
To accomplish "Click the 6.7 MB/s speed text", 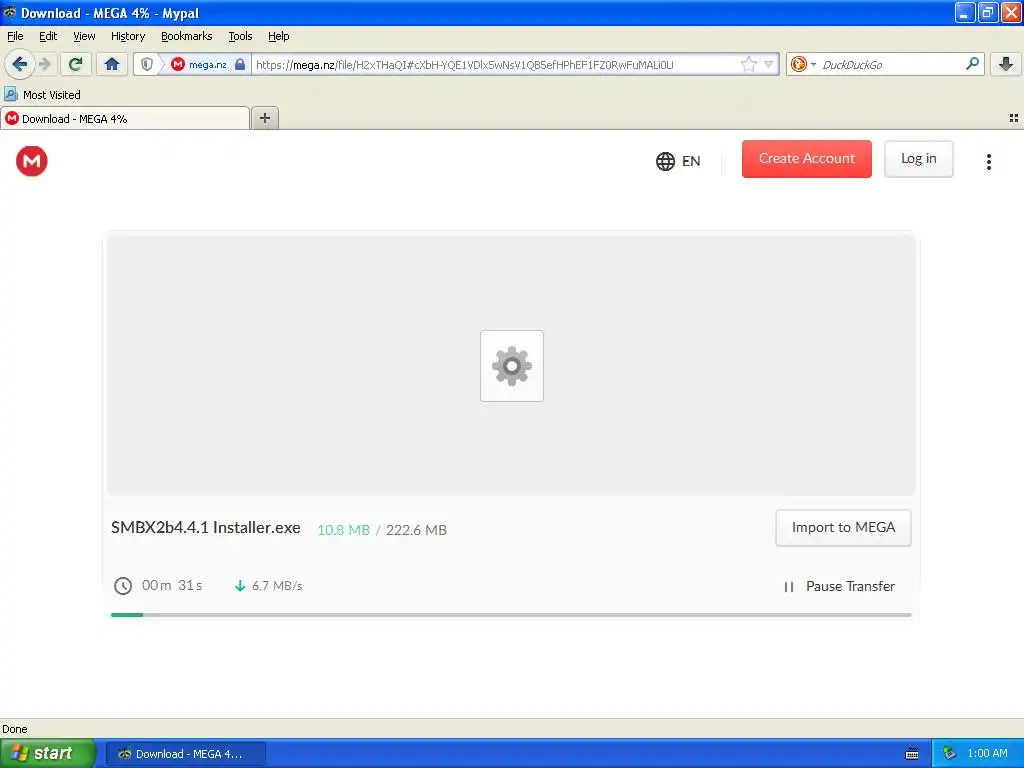I will pos(277,586).
